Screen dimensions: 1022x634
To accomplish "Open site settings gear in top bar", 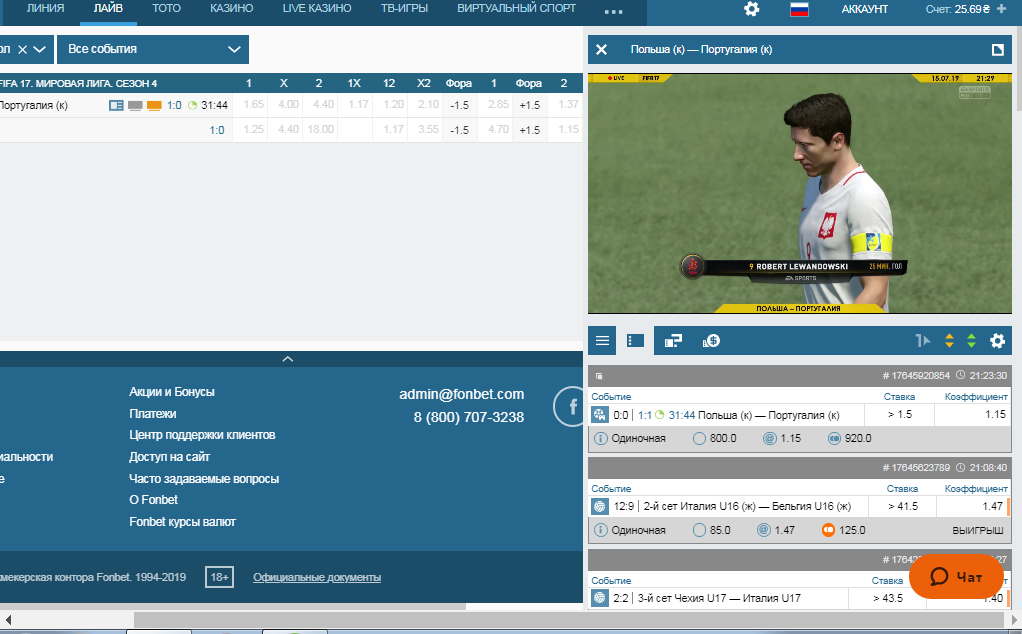I will pos(752,9).
